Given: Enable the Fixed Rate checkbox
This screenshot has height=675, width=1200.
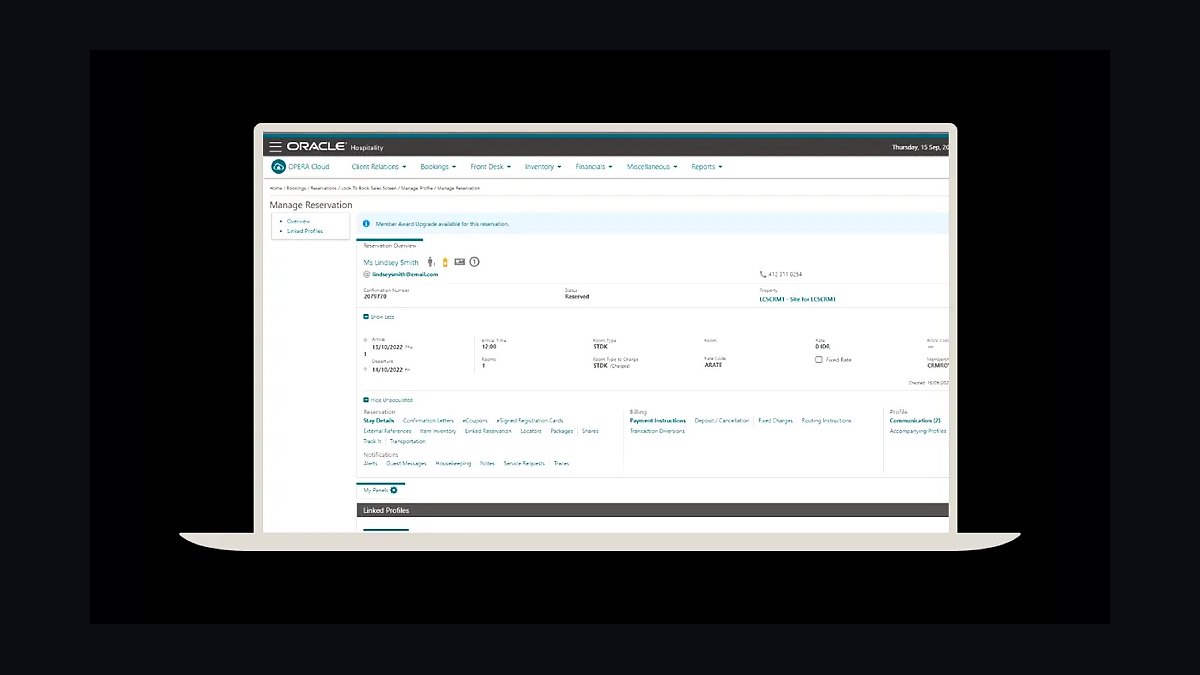Looking at the screenshot, I should click(819, 359).
